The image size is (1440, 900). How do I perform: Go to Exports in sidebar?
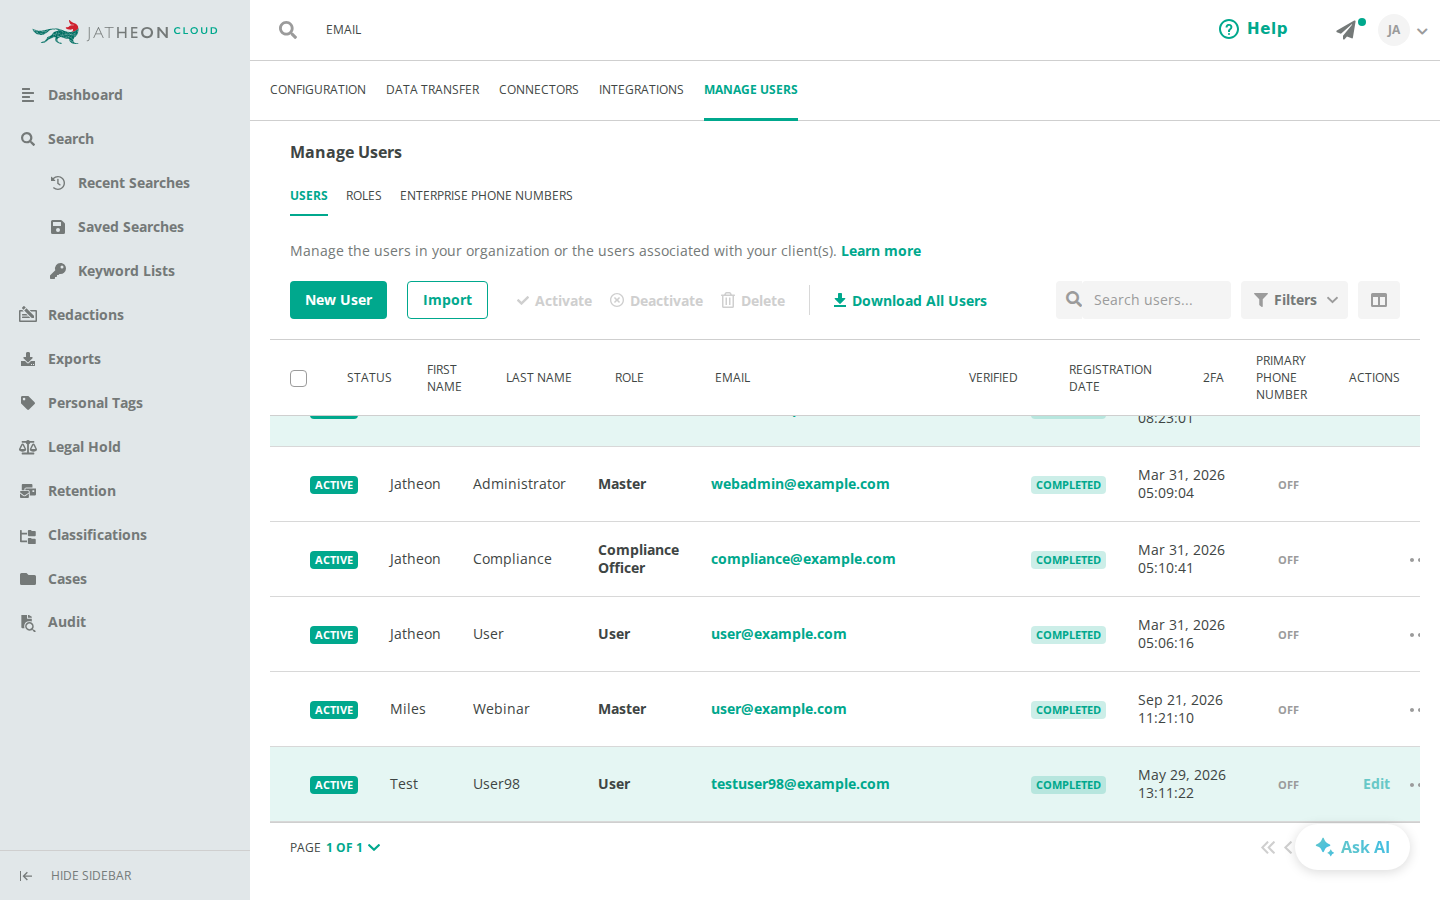74,359
